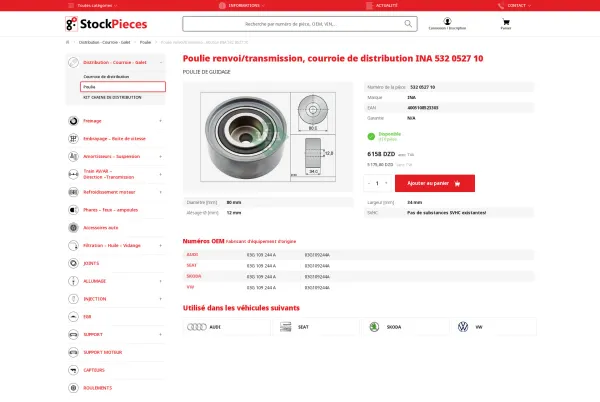
Task: Click the VW brand logo
Action: point(463,327)
